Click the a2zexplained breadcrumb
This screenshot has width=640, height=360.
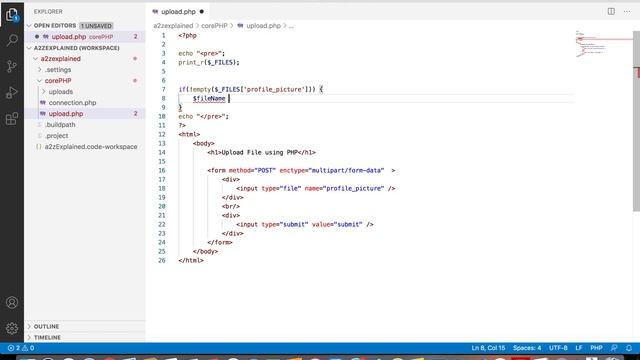coord(173,26)
